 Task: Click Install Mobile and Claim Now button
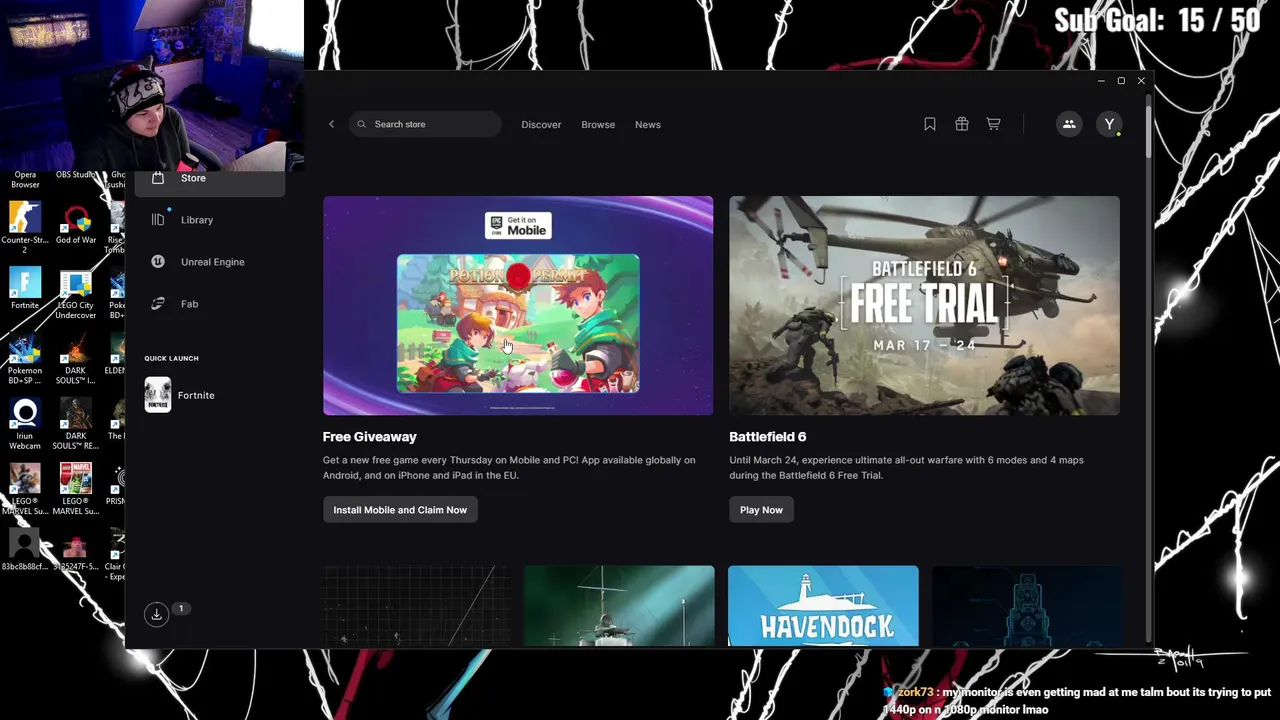[400, 510]
